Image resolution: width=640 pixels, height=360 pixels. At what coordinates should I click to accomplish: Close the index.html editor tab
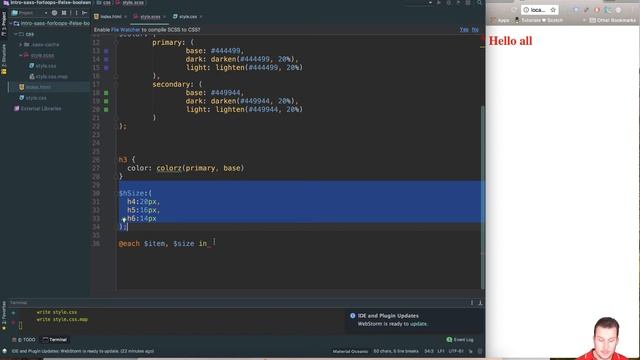[x=125, y=17]
